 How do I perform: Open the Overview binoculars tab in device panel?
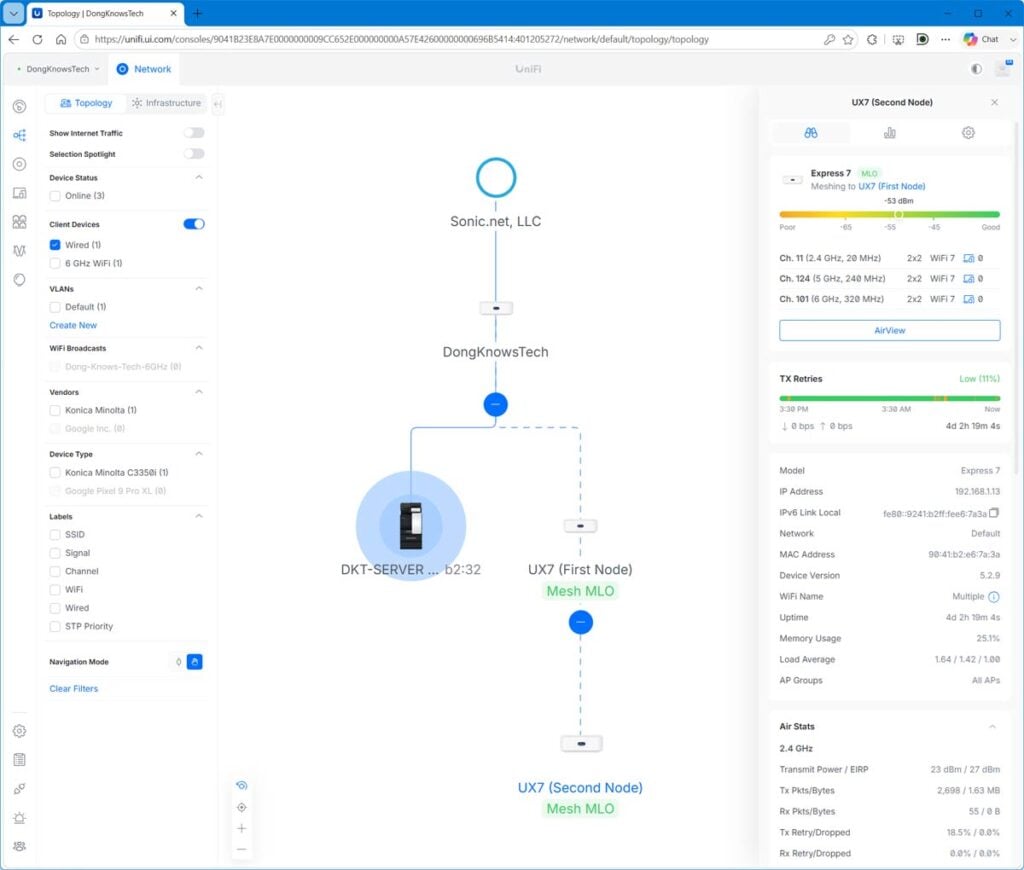(x=811, y=133)
